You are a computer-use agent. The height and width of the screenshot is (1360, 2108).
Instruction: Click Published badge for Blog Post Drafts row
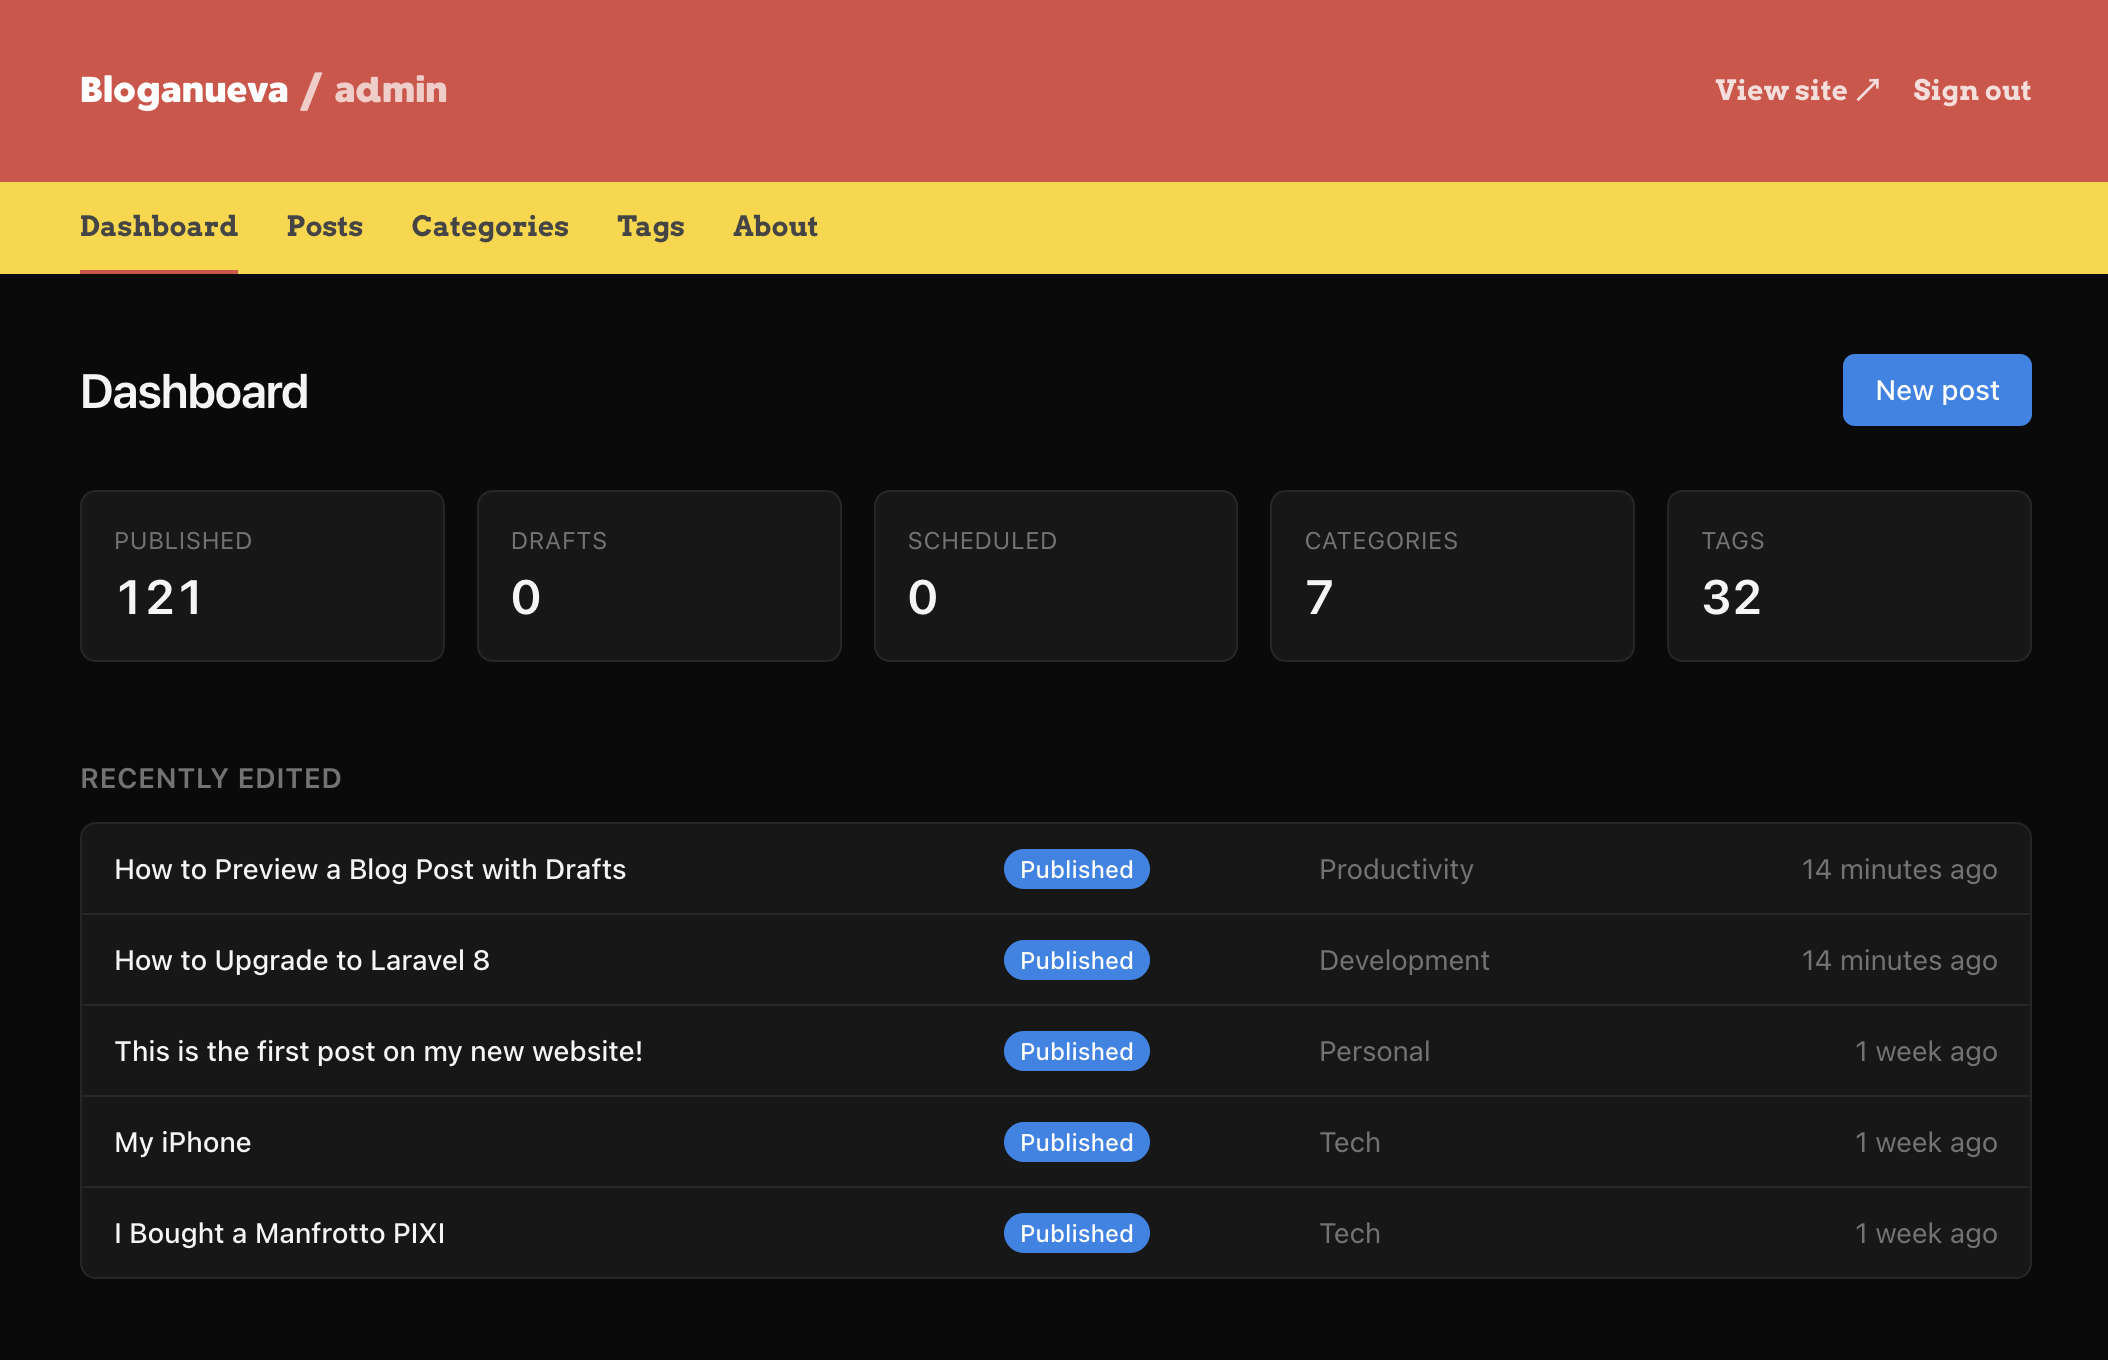pyautogui.click(x=1077, y=869)
